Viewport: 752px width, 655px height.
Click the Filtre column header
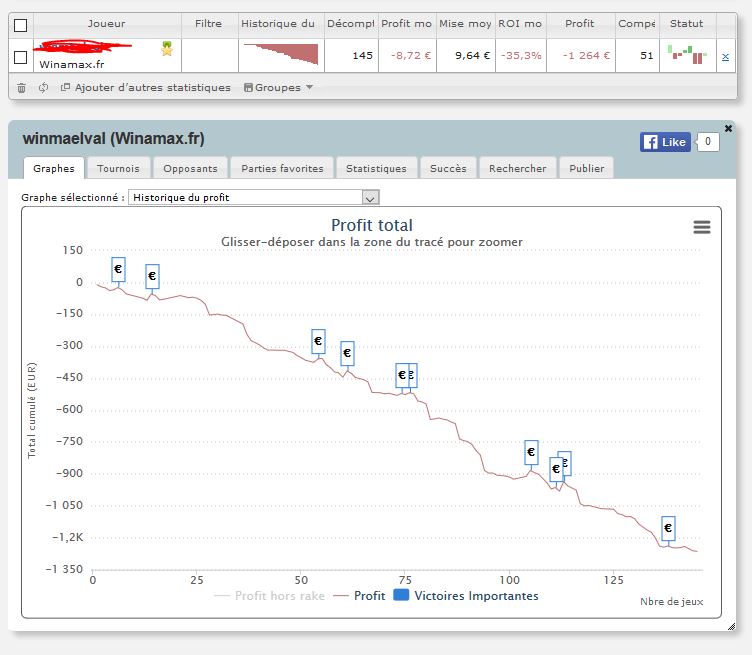click(x=208, y=23)
